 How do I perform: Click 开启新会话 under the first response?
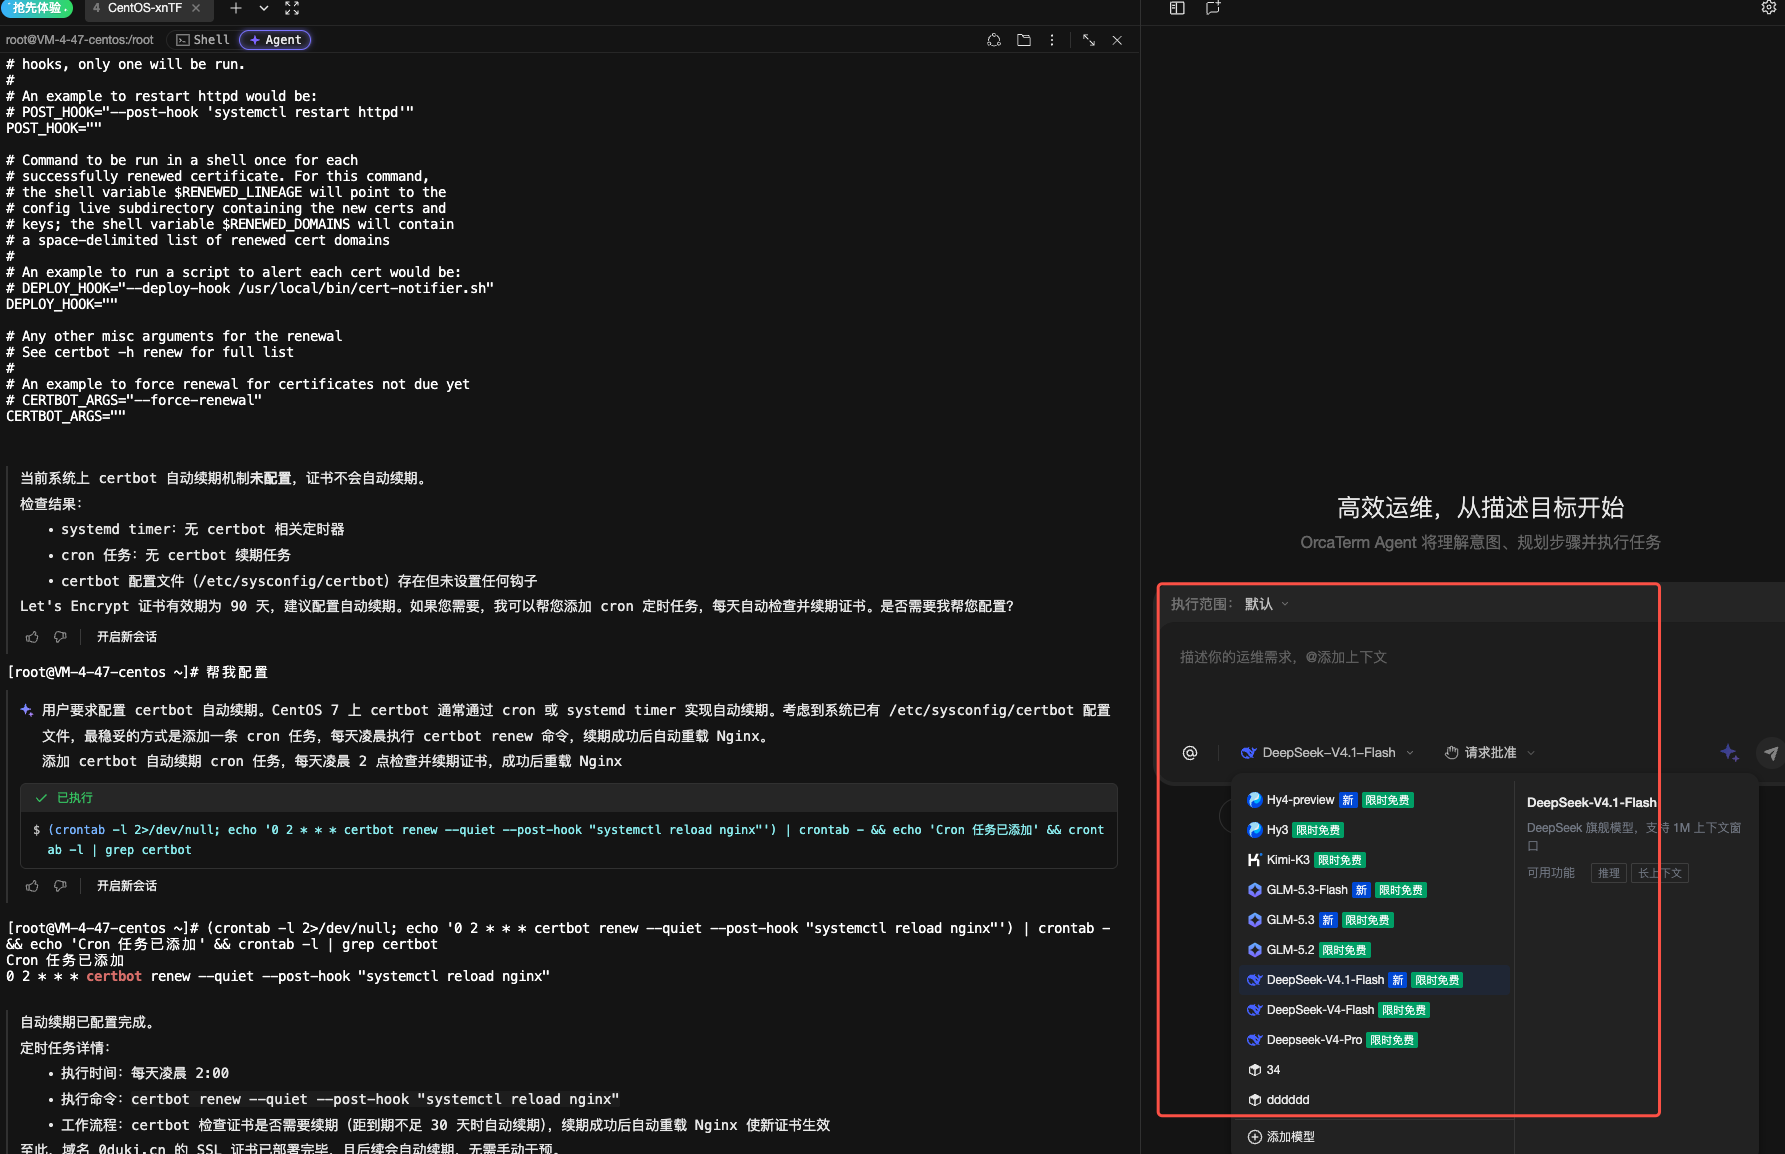click(x=127, y=637)
